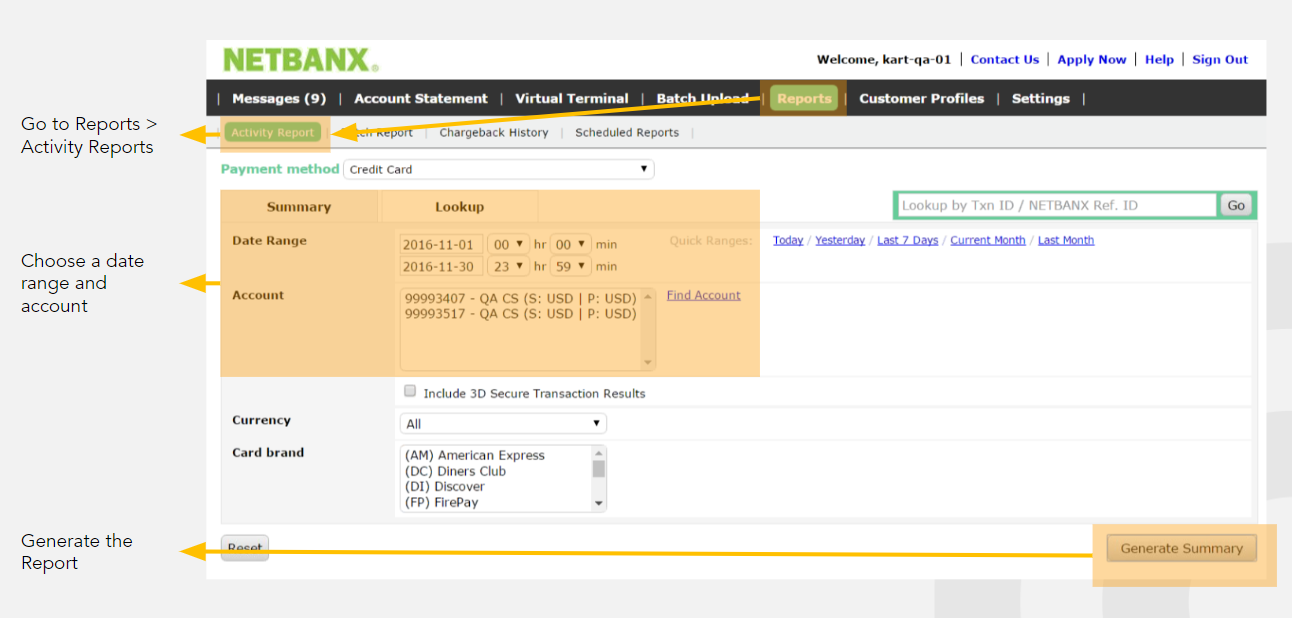Image resolution: width=1292 pixels, height=618 pixels.
Task: Open Account Statement menu
Action: (x=420, y=98)
